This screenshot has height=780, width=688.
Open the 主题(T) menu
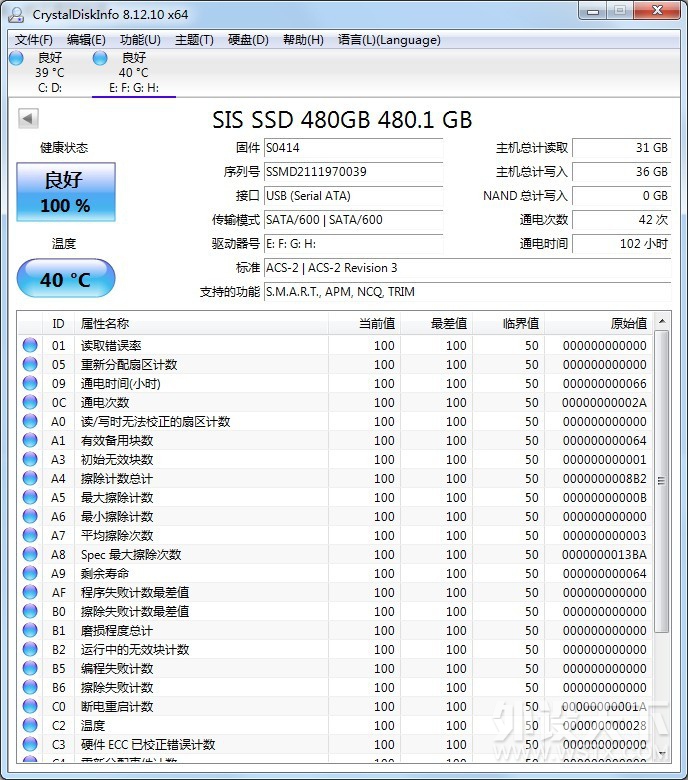(194, 40)
